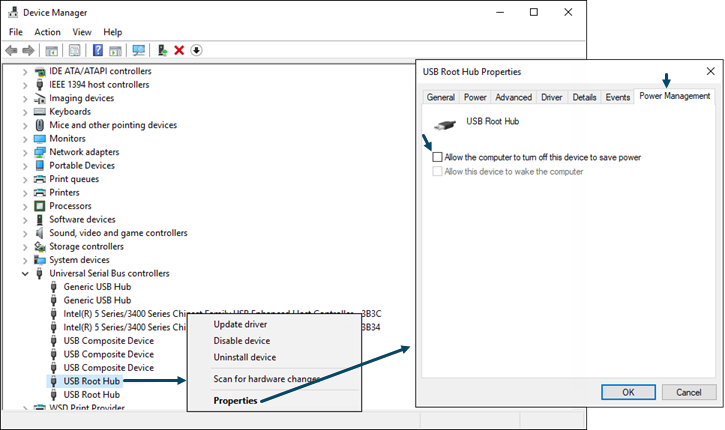
Task: Expand the Network adapters category
Action: 25,152
